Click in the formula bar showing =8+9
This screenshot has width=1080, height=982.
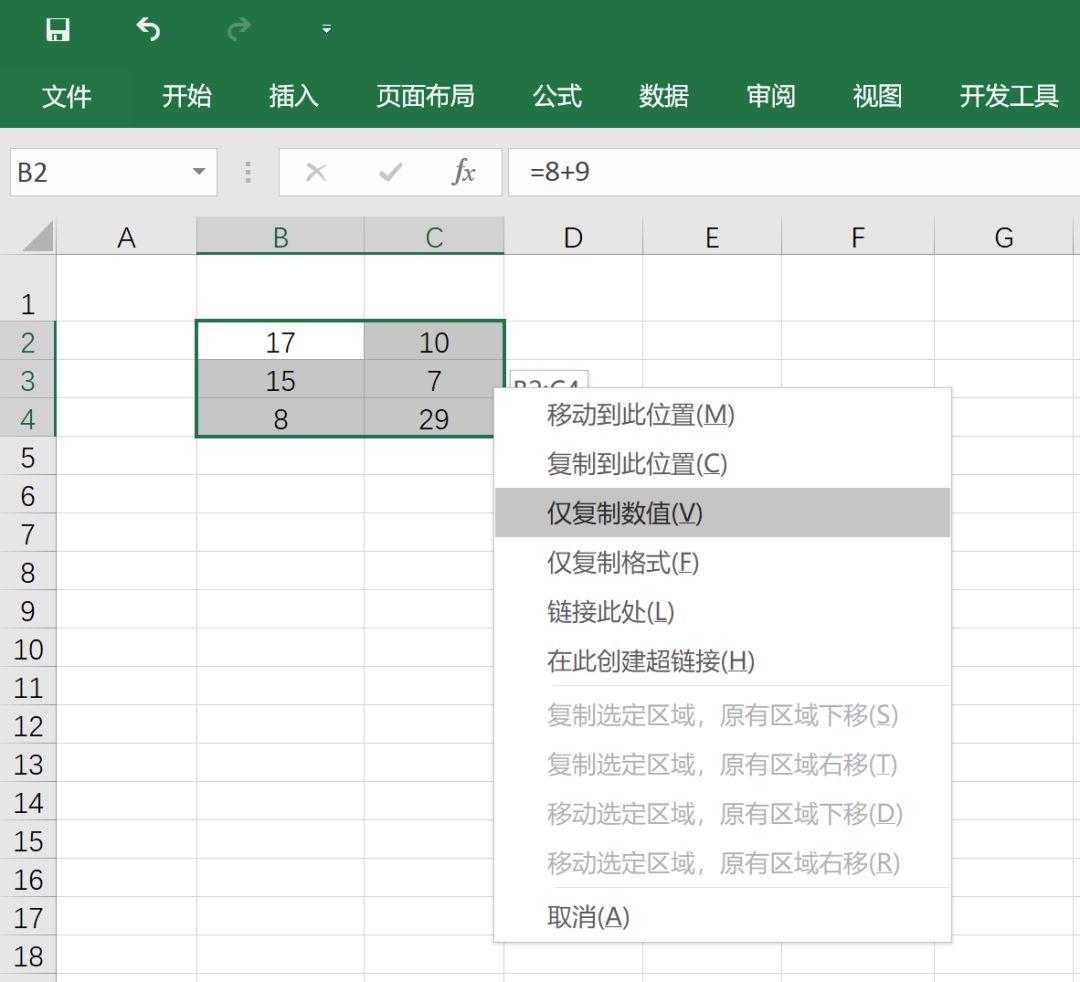[790, 172]
